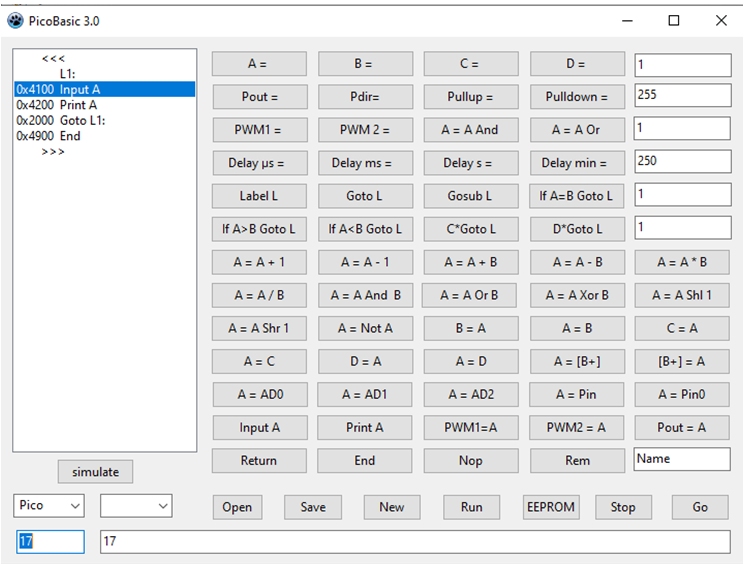745x564 pixels.
Task: Expand the empty combo box beside Pico
Action: [136, 507]
